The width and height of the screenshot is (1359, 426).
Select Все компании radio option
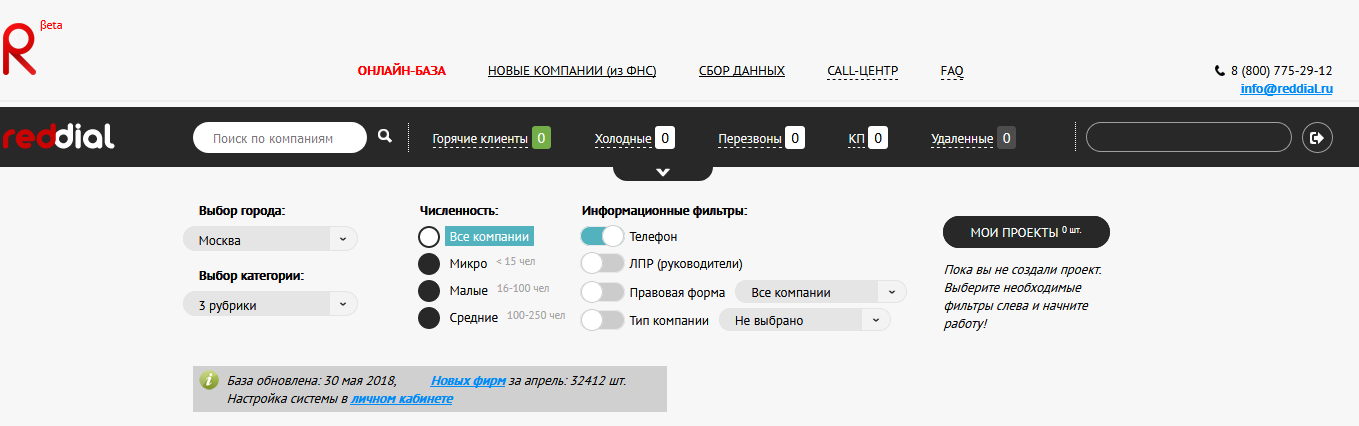tap(429, 237)
